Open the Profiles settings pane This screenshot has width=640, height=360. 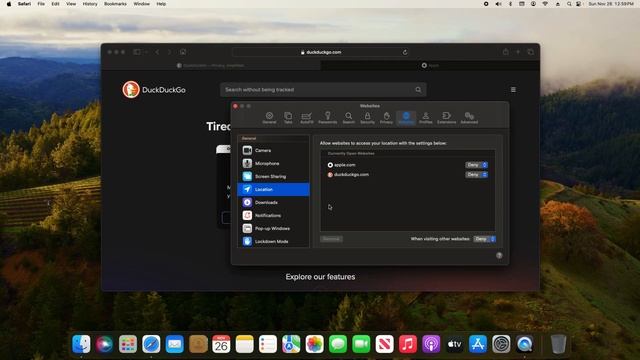[425, 118]
